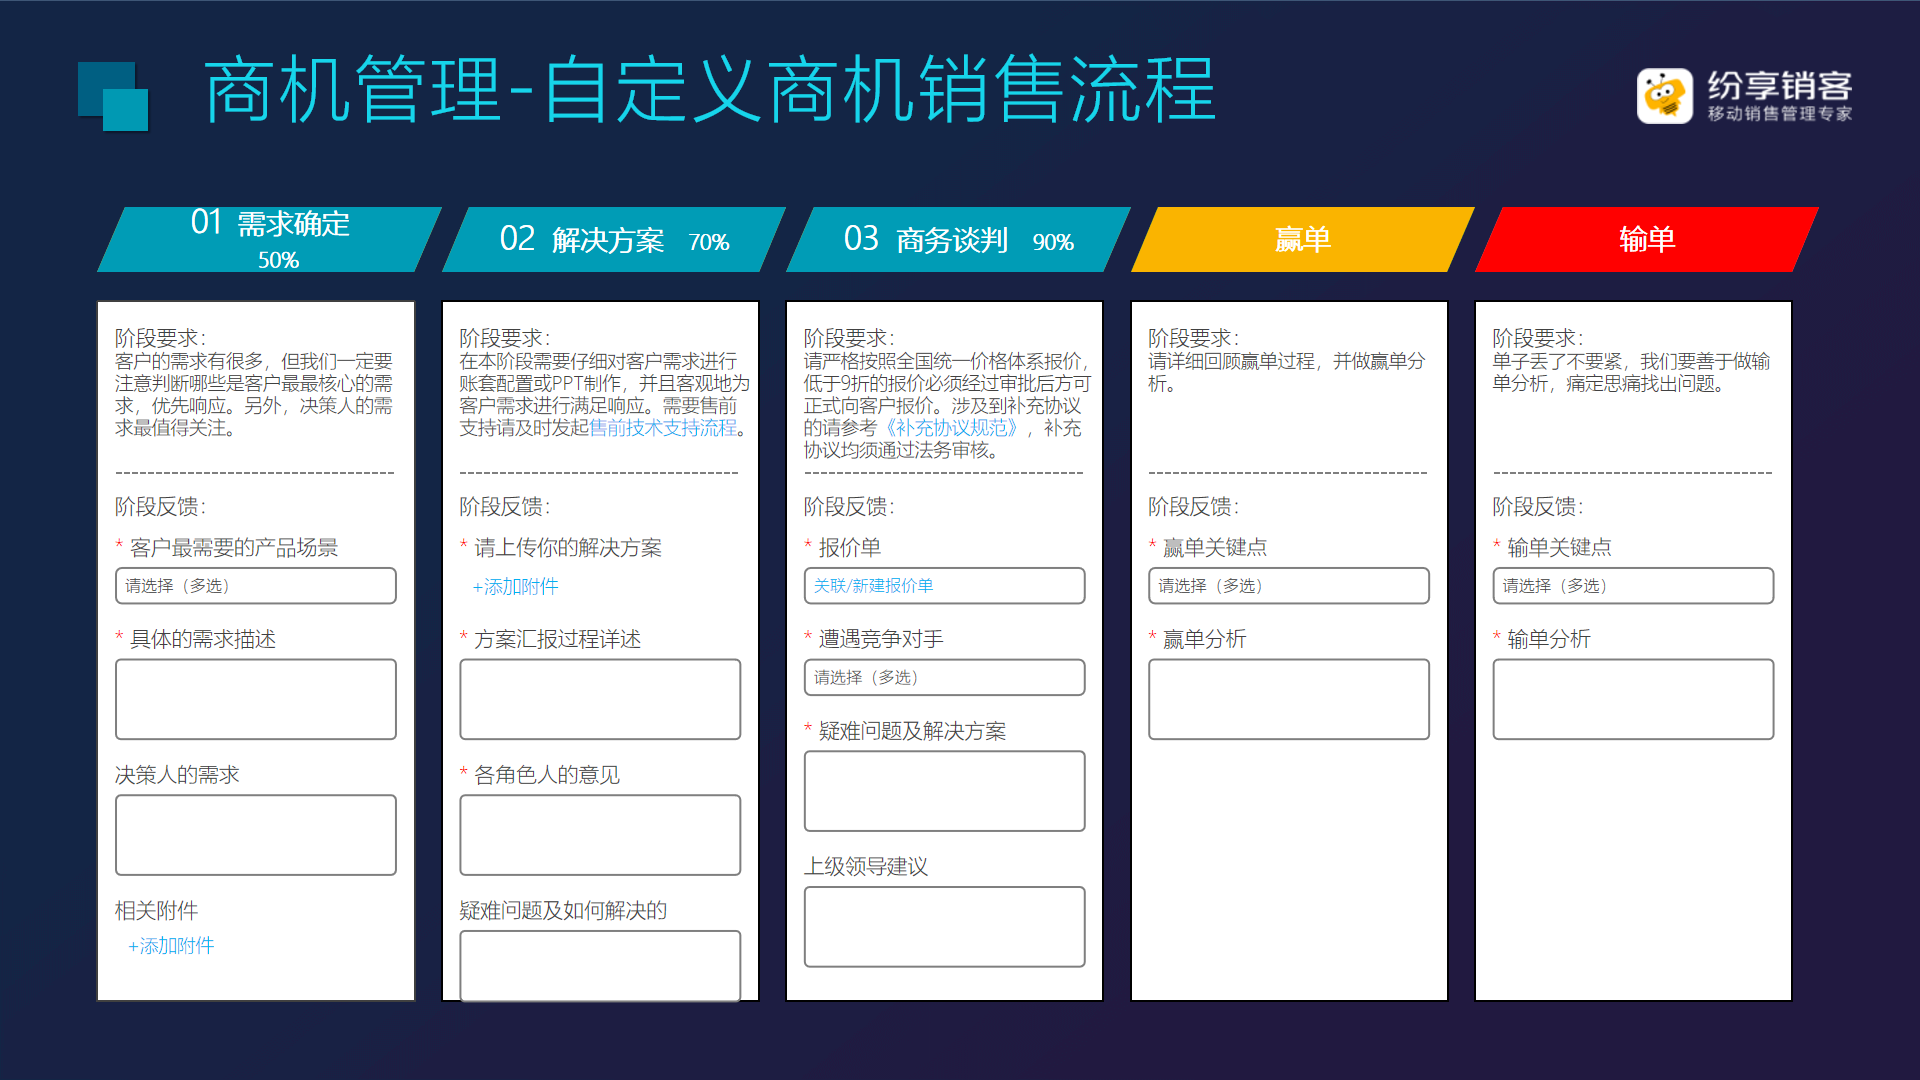1920x1080 pixels.
Task: Focus the 上级领导建议 text box
Action: point(944,927)
